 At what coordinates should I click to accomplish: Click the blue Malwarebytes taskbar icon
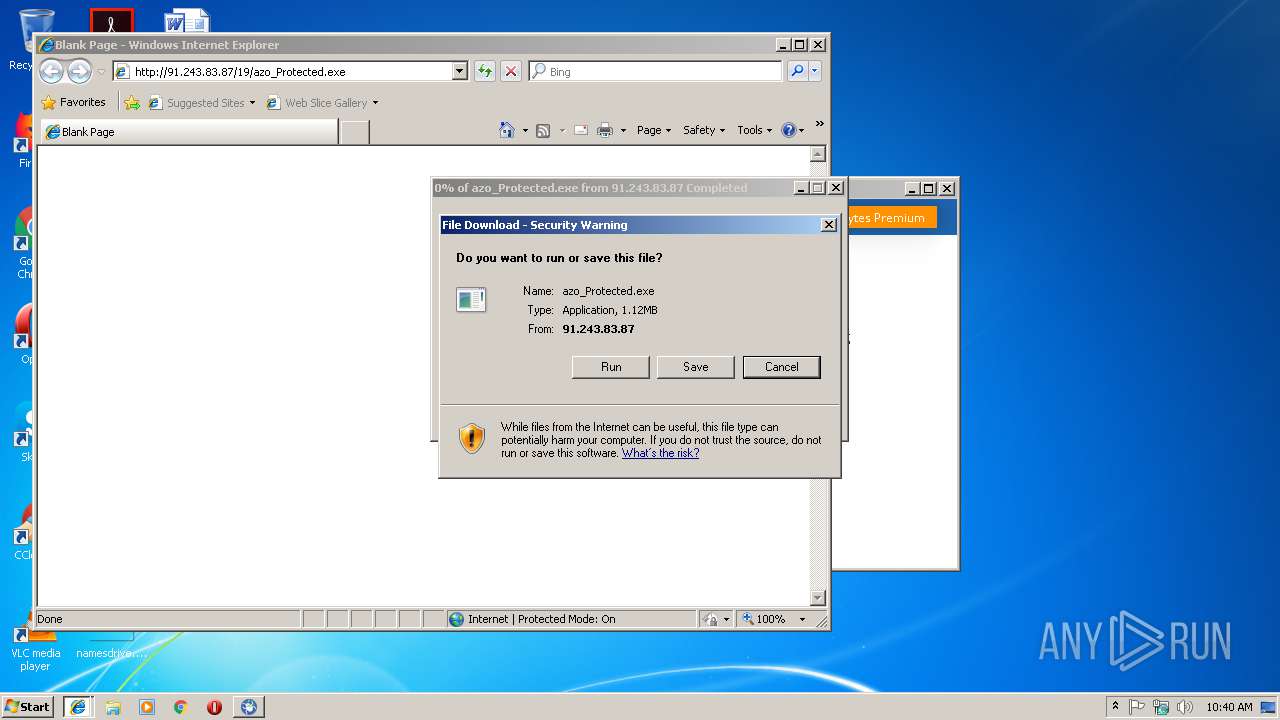tap(249, 706)
